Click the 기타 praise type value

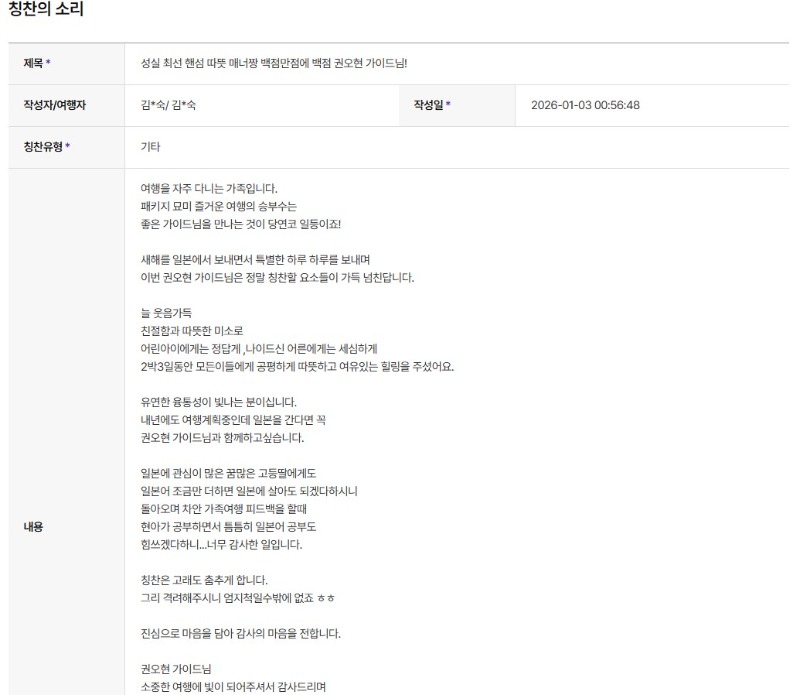151,147
